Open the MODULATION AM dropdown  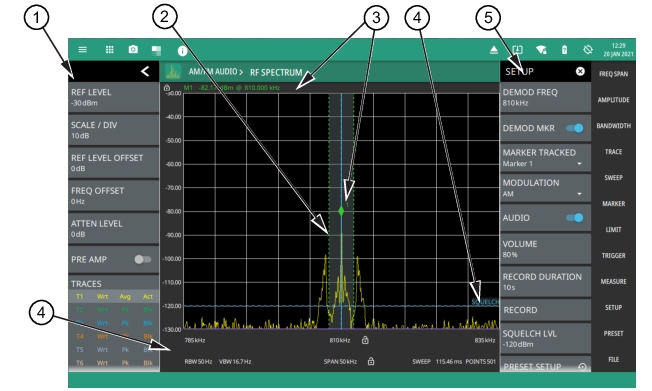click(x=545, y=188)
